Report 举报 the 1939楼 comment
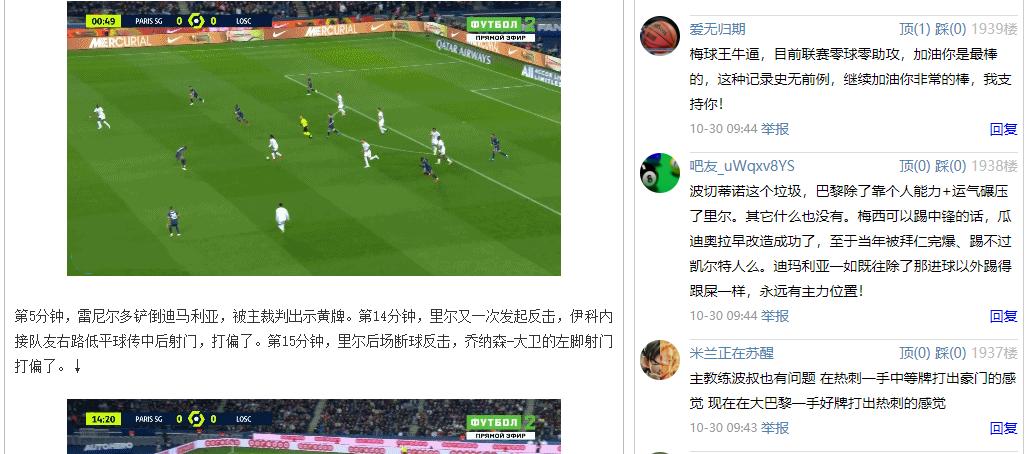1029x454 pixels. click(775, 129)
